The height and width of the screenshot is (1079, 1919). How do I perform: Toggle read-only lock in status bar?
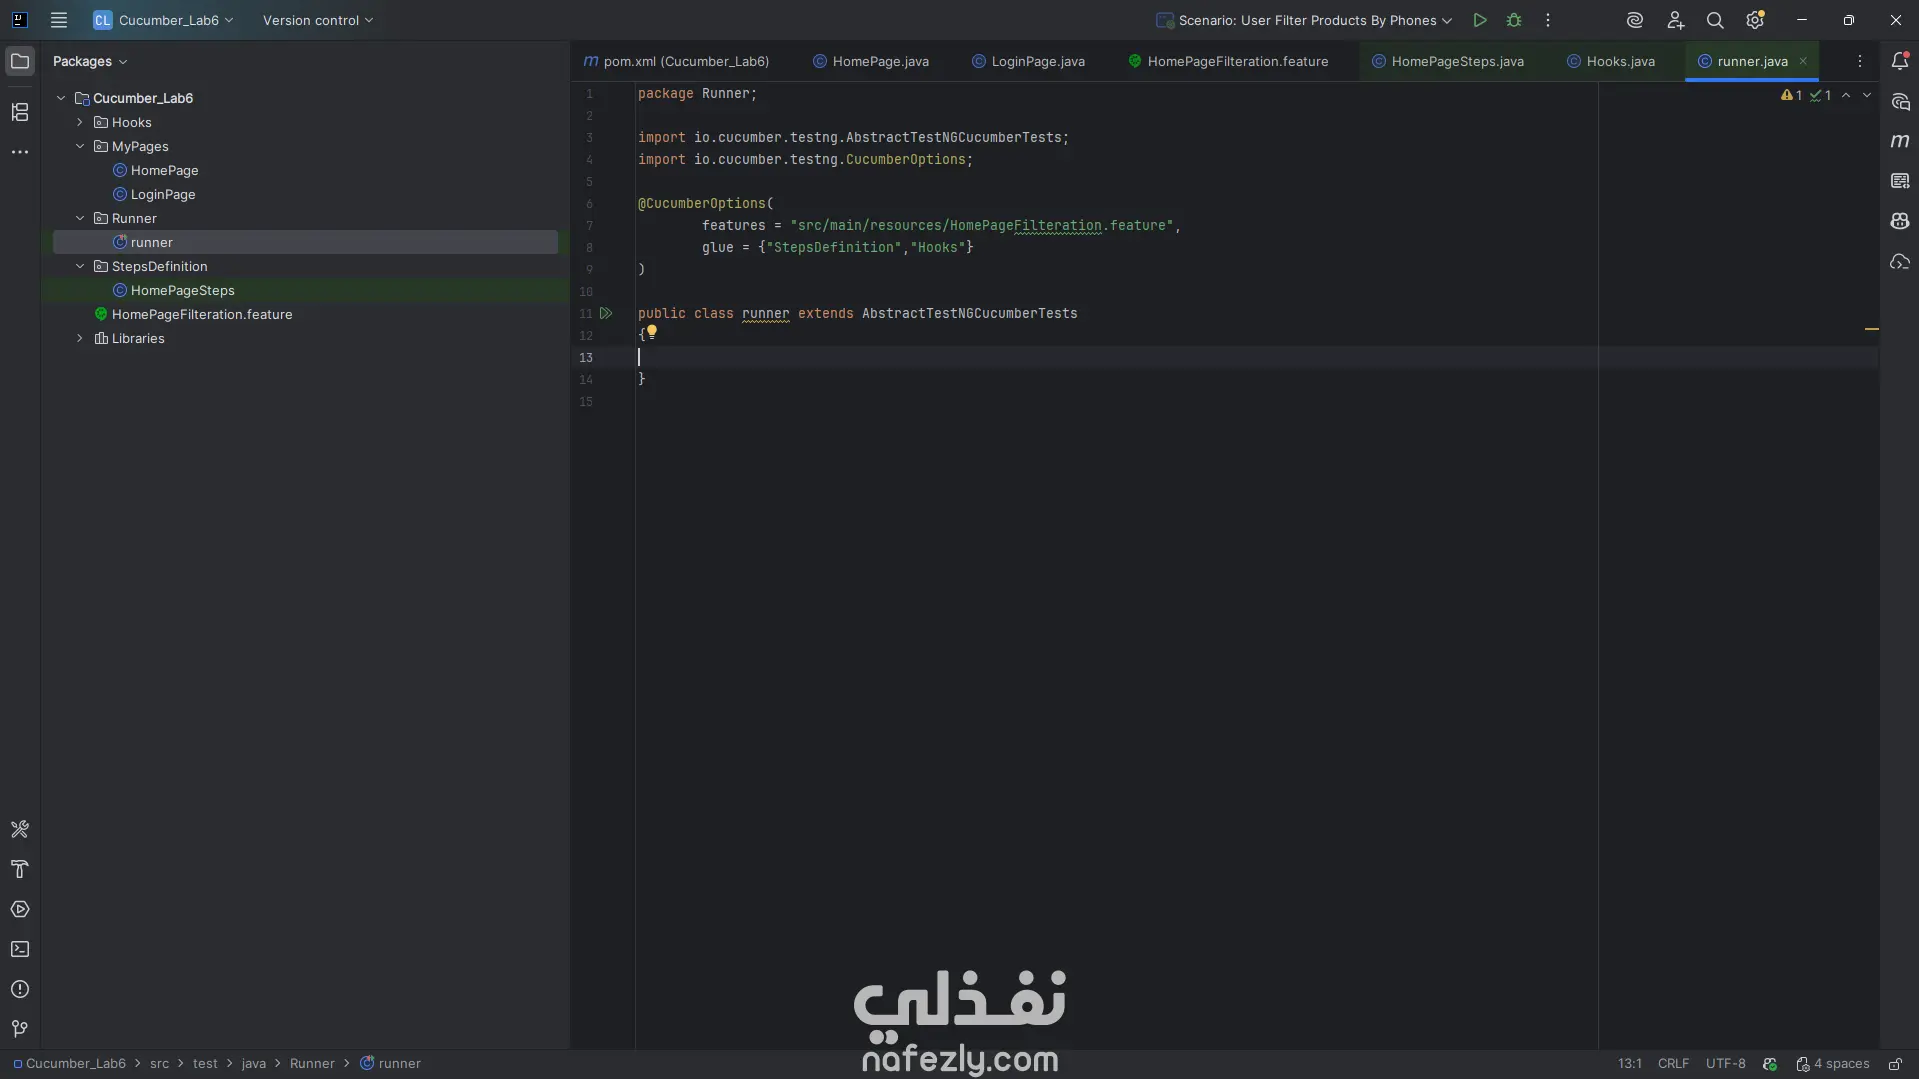(1895, 1064)
